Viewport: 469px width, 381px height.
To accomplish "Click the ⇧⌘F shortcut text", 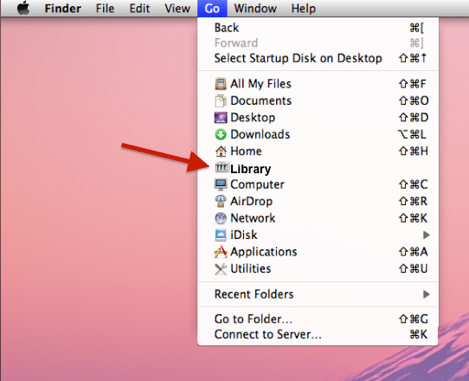I will click(413, 84).
